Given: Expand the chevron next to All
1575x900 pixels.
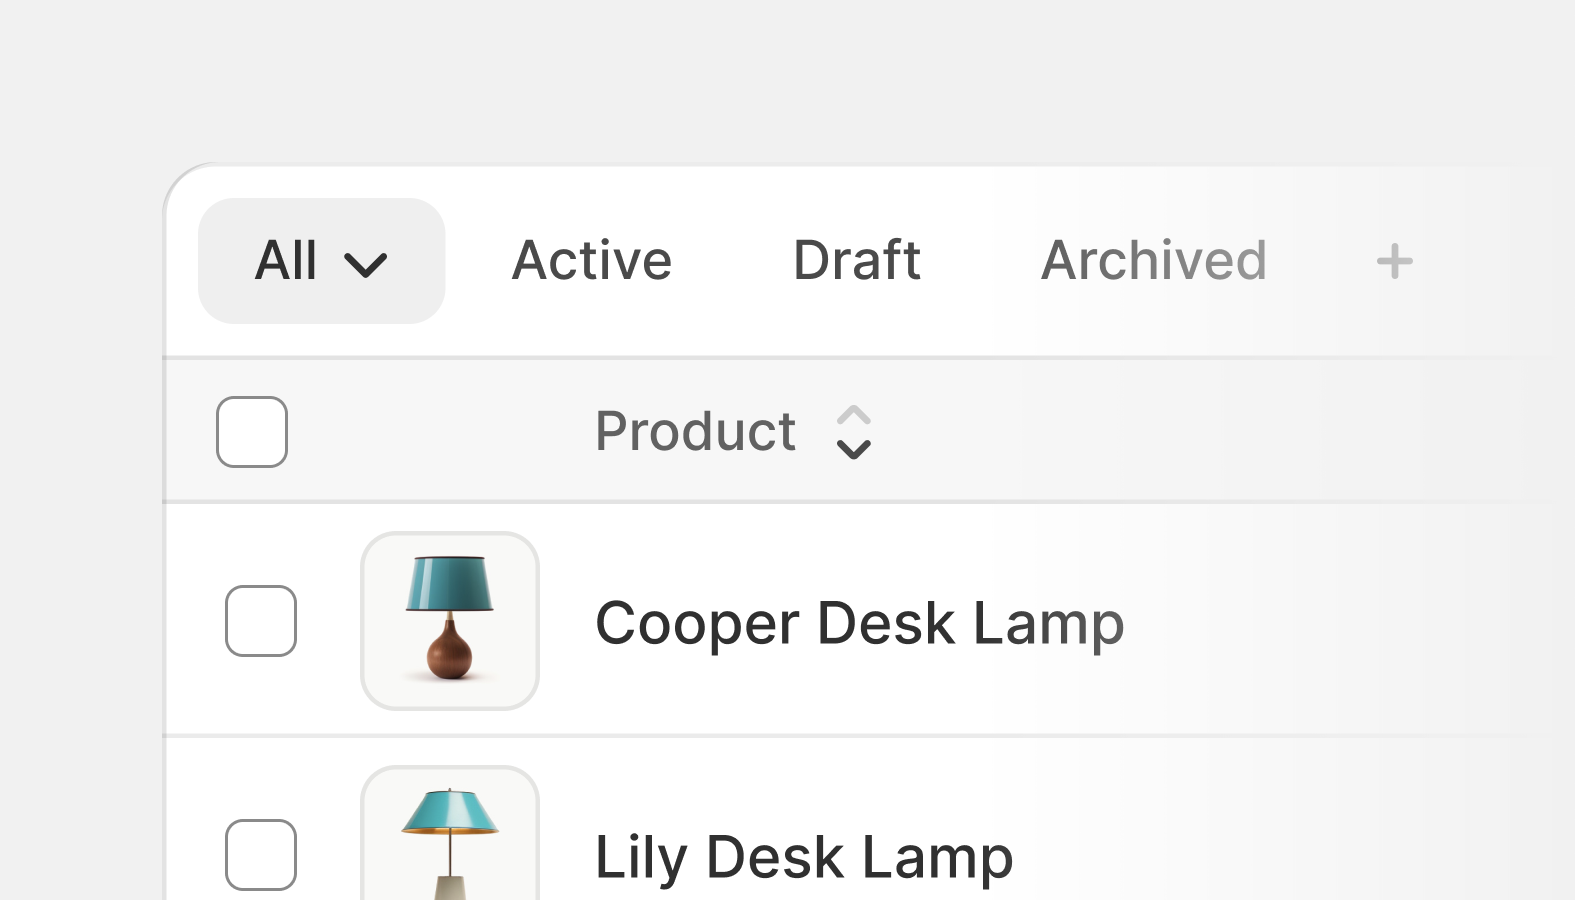Looking at the screenshot, I should tap(365, 265).
